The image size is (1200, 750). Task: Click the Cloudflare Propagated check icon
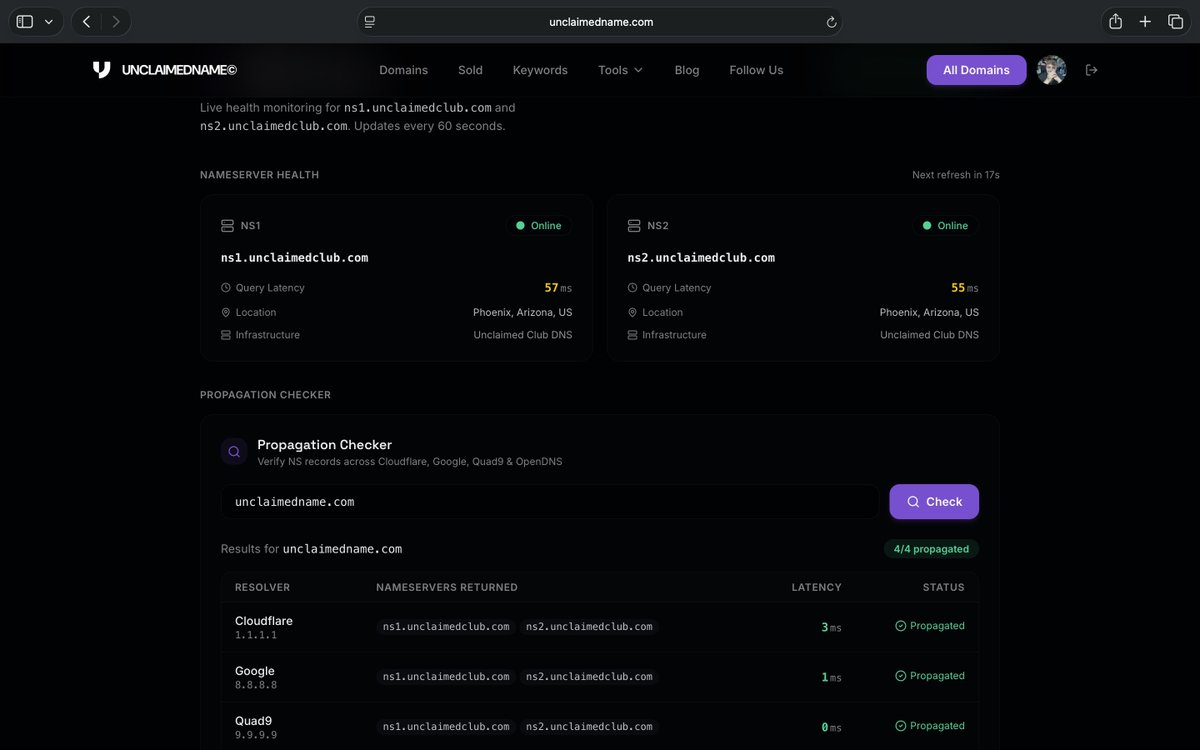[x=900, y=626]
